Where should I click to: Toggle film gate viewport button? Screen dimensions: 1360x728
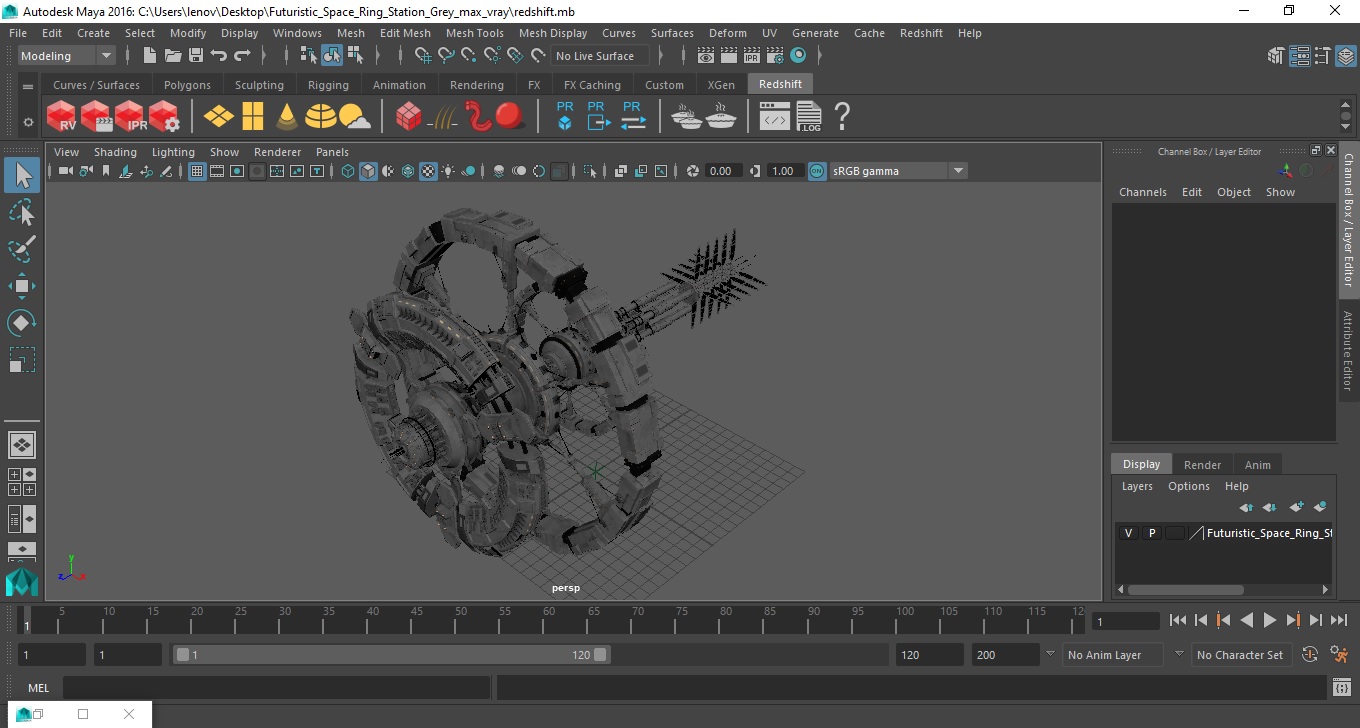(x=217, y=171)
